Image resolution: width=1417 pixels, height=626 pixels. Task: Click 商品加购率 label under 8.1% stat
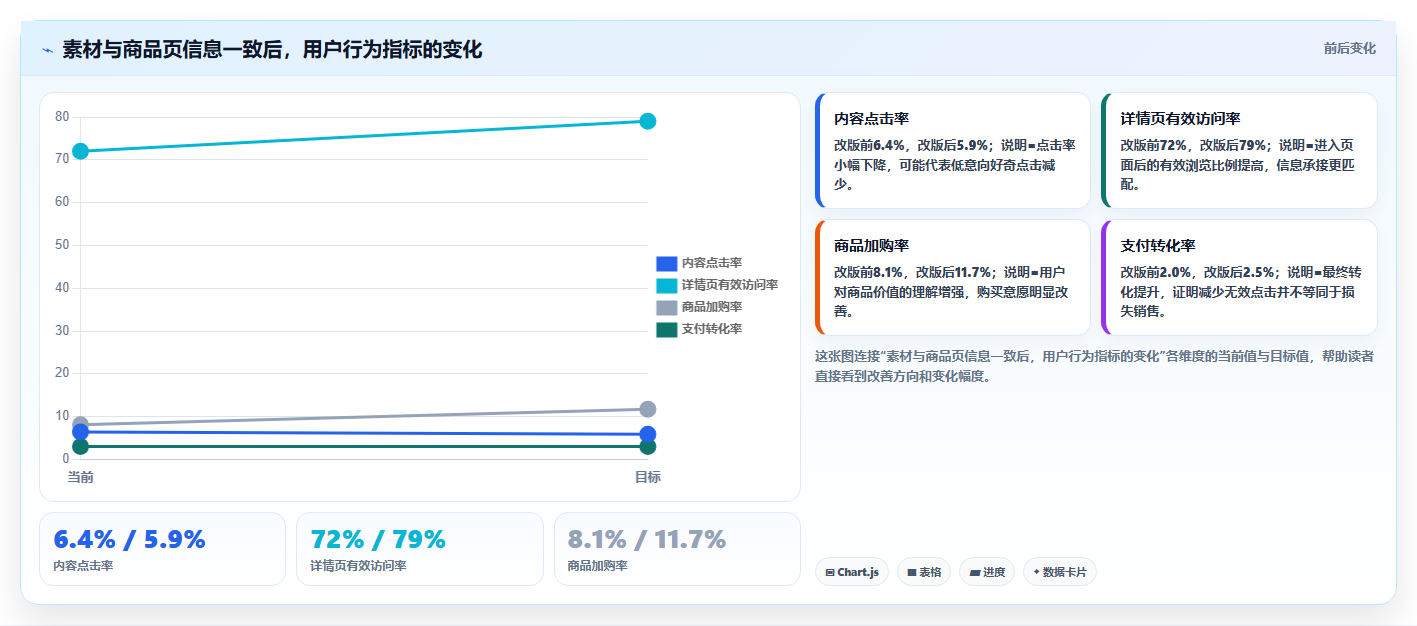pyautogui.click(x=597, y=566)
